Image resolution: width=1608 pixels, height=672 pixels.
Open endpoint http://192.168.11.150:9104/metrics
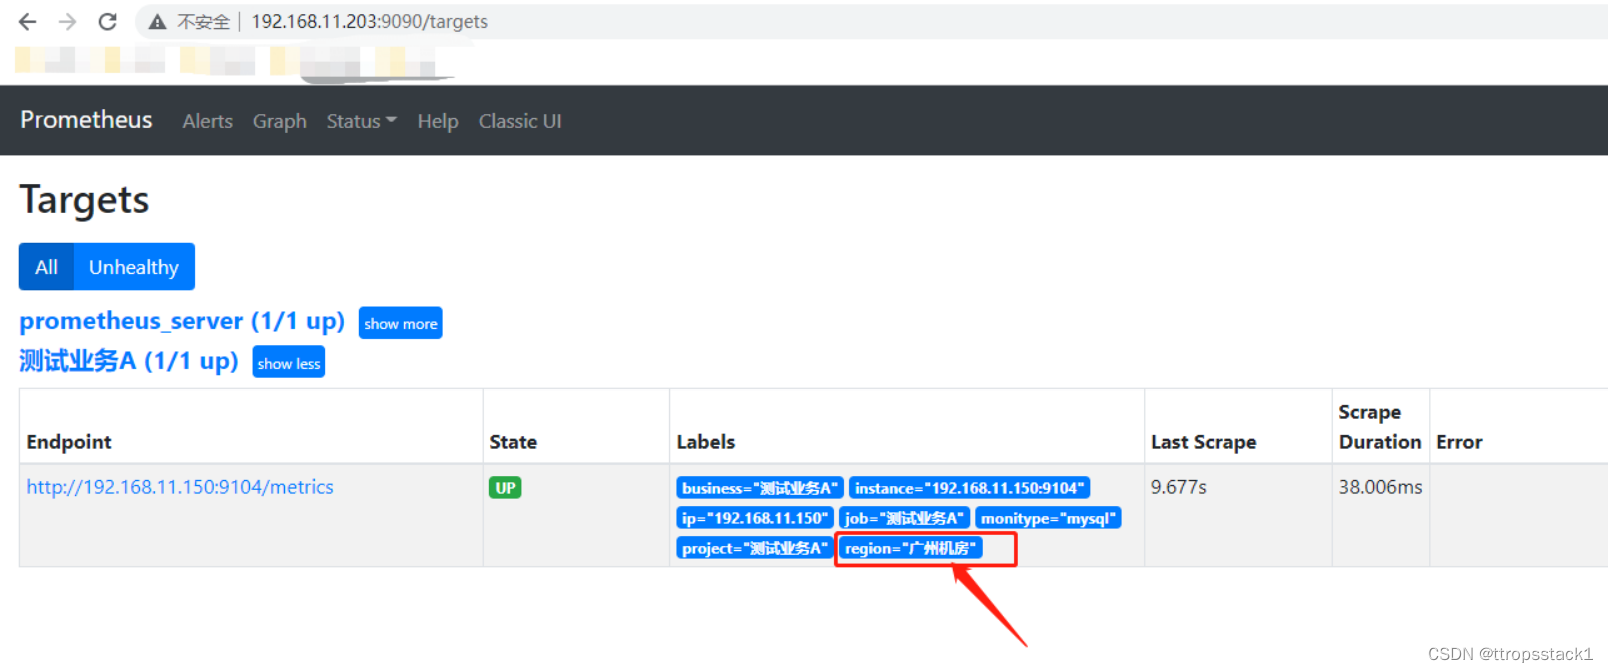(x=180, y=487)
